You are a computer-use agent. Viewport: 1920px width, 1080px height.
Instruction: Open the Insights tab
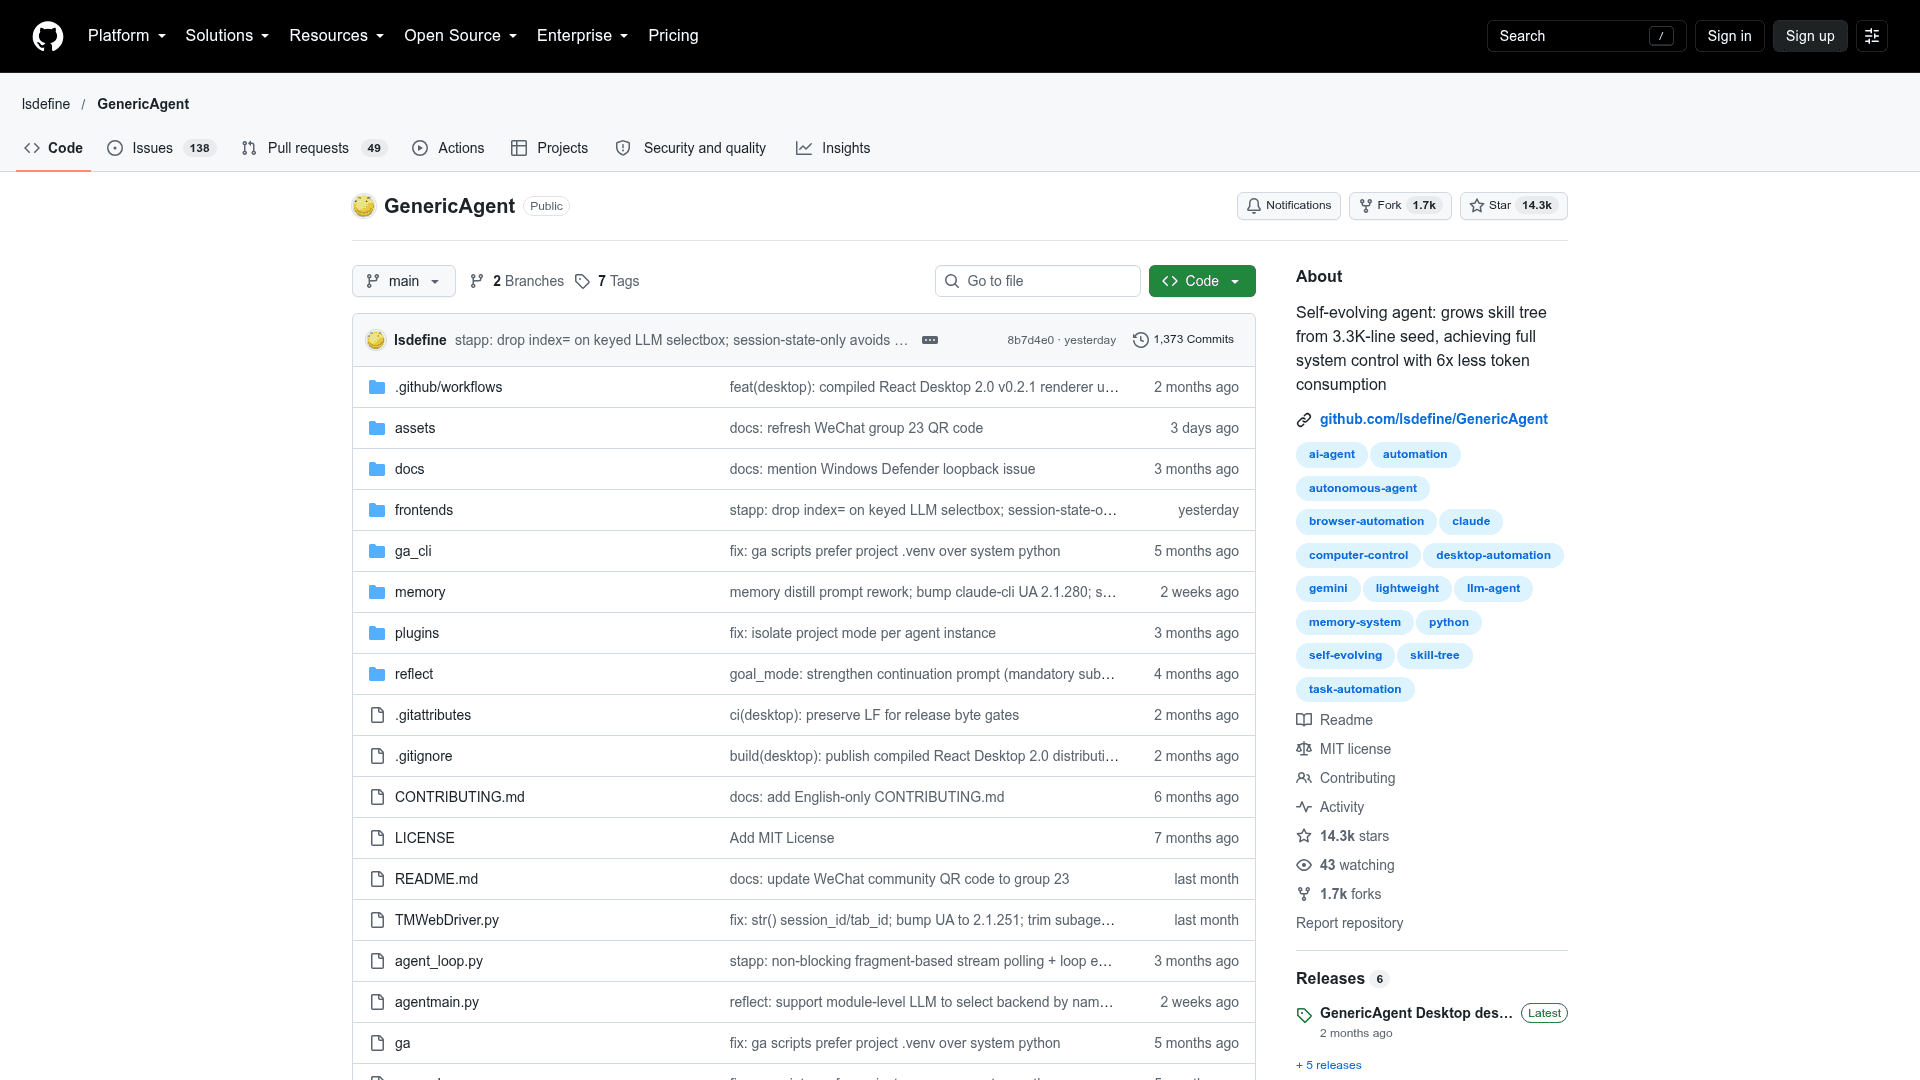pos(833,148)
